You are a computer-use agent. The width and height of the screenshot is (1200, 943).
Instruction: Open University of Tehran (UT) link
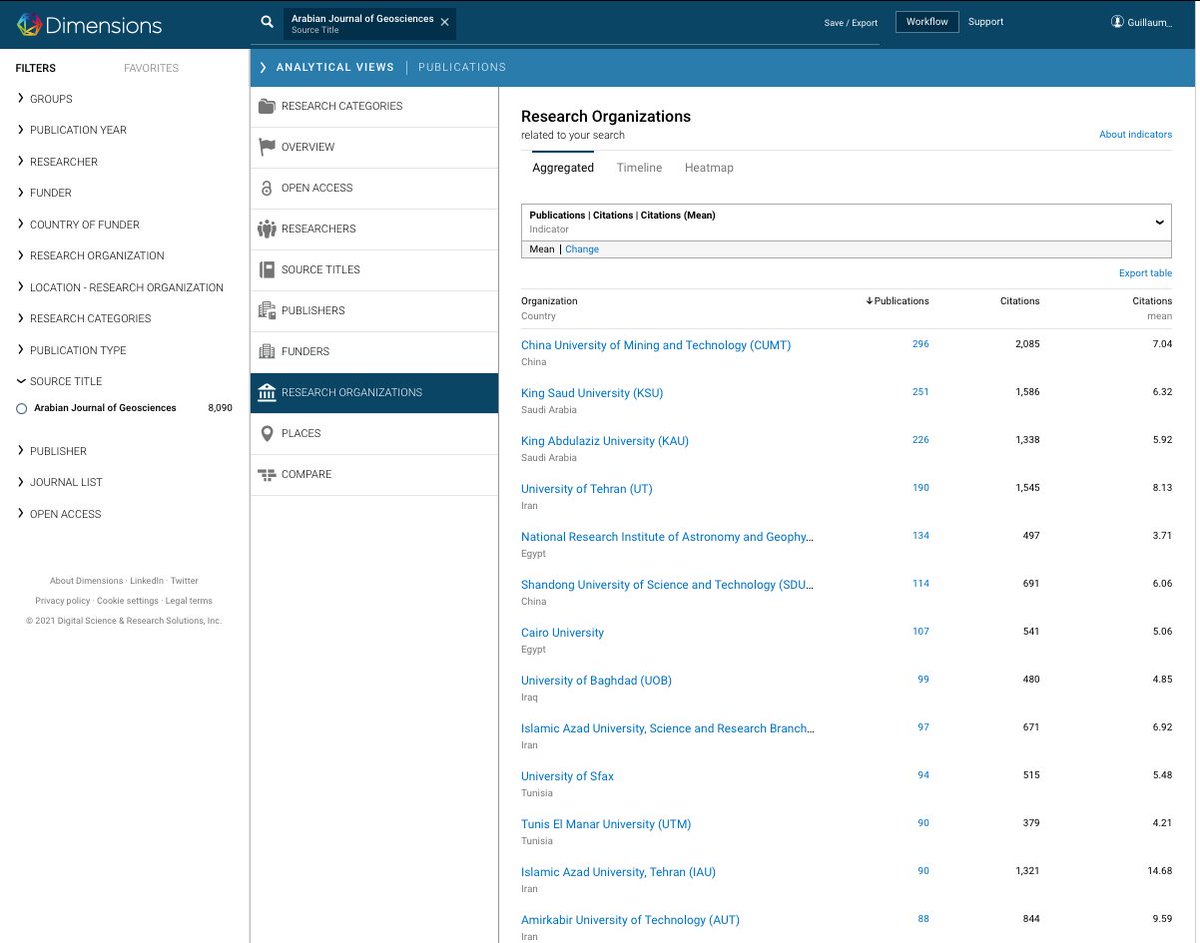[x=586, y=489]
